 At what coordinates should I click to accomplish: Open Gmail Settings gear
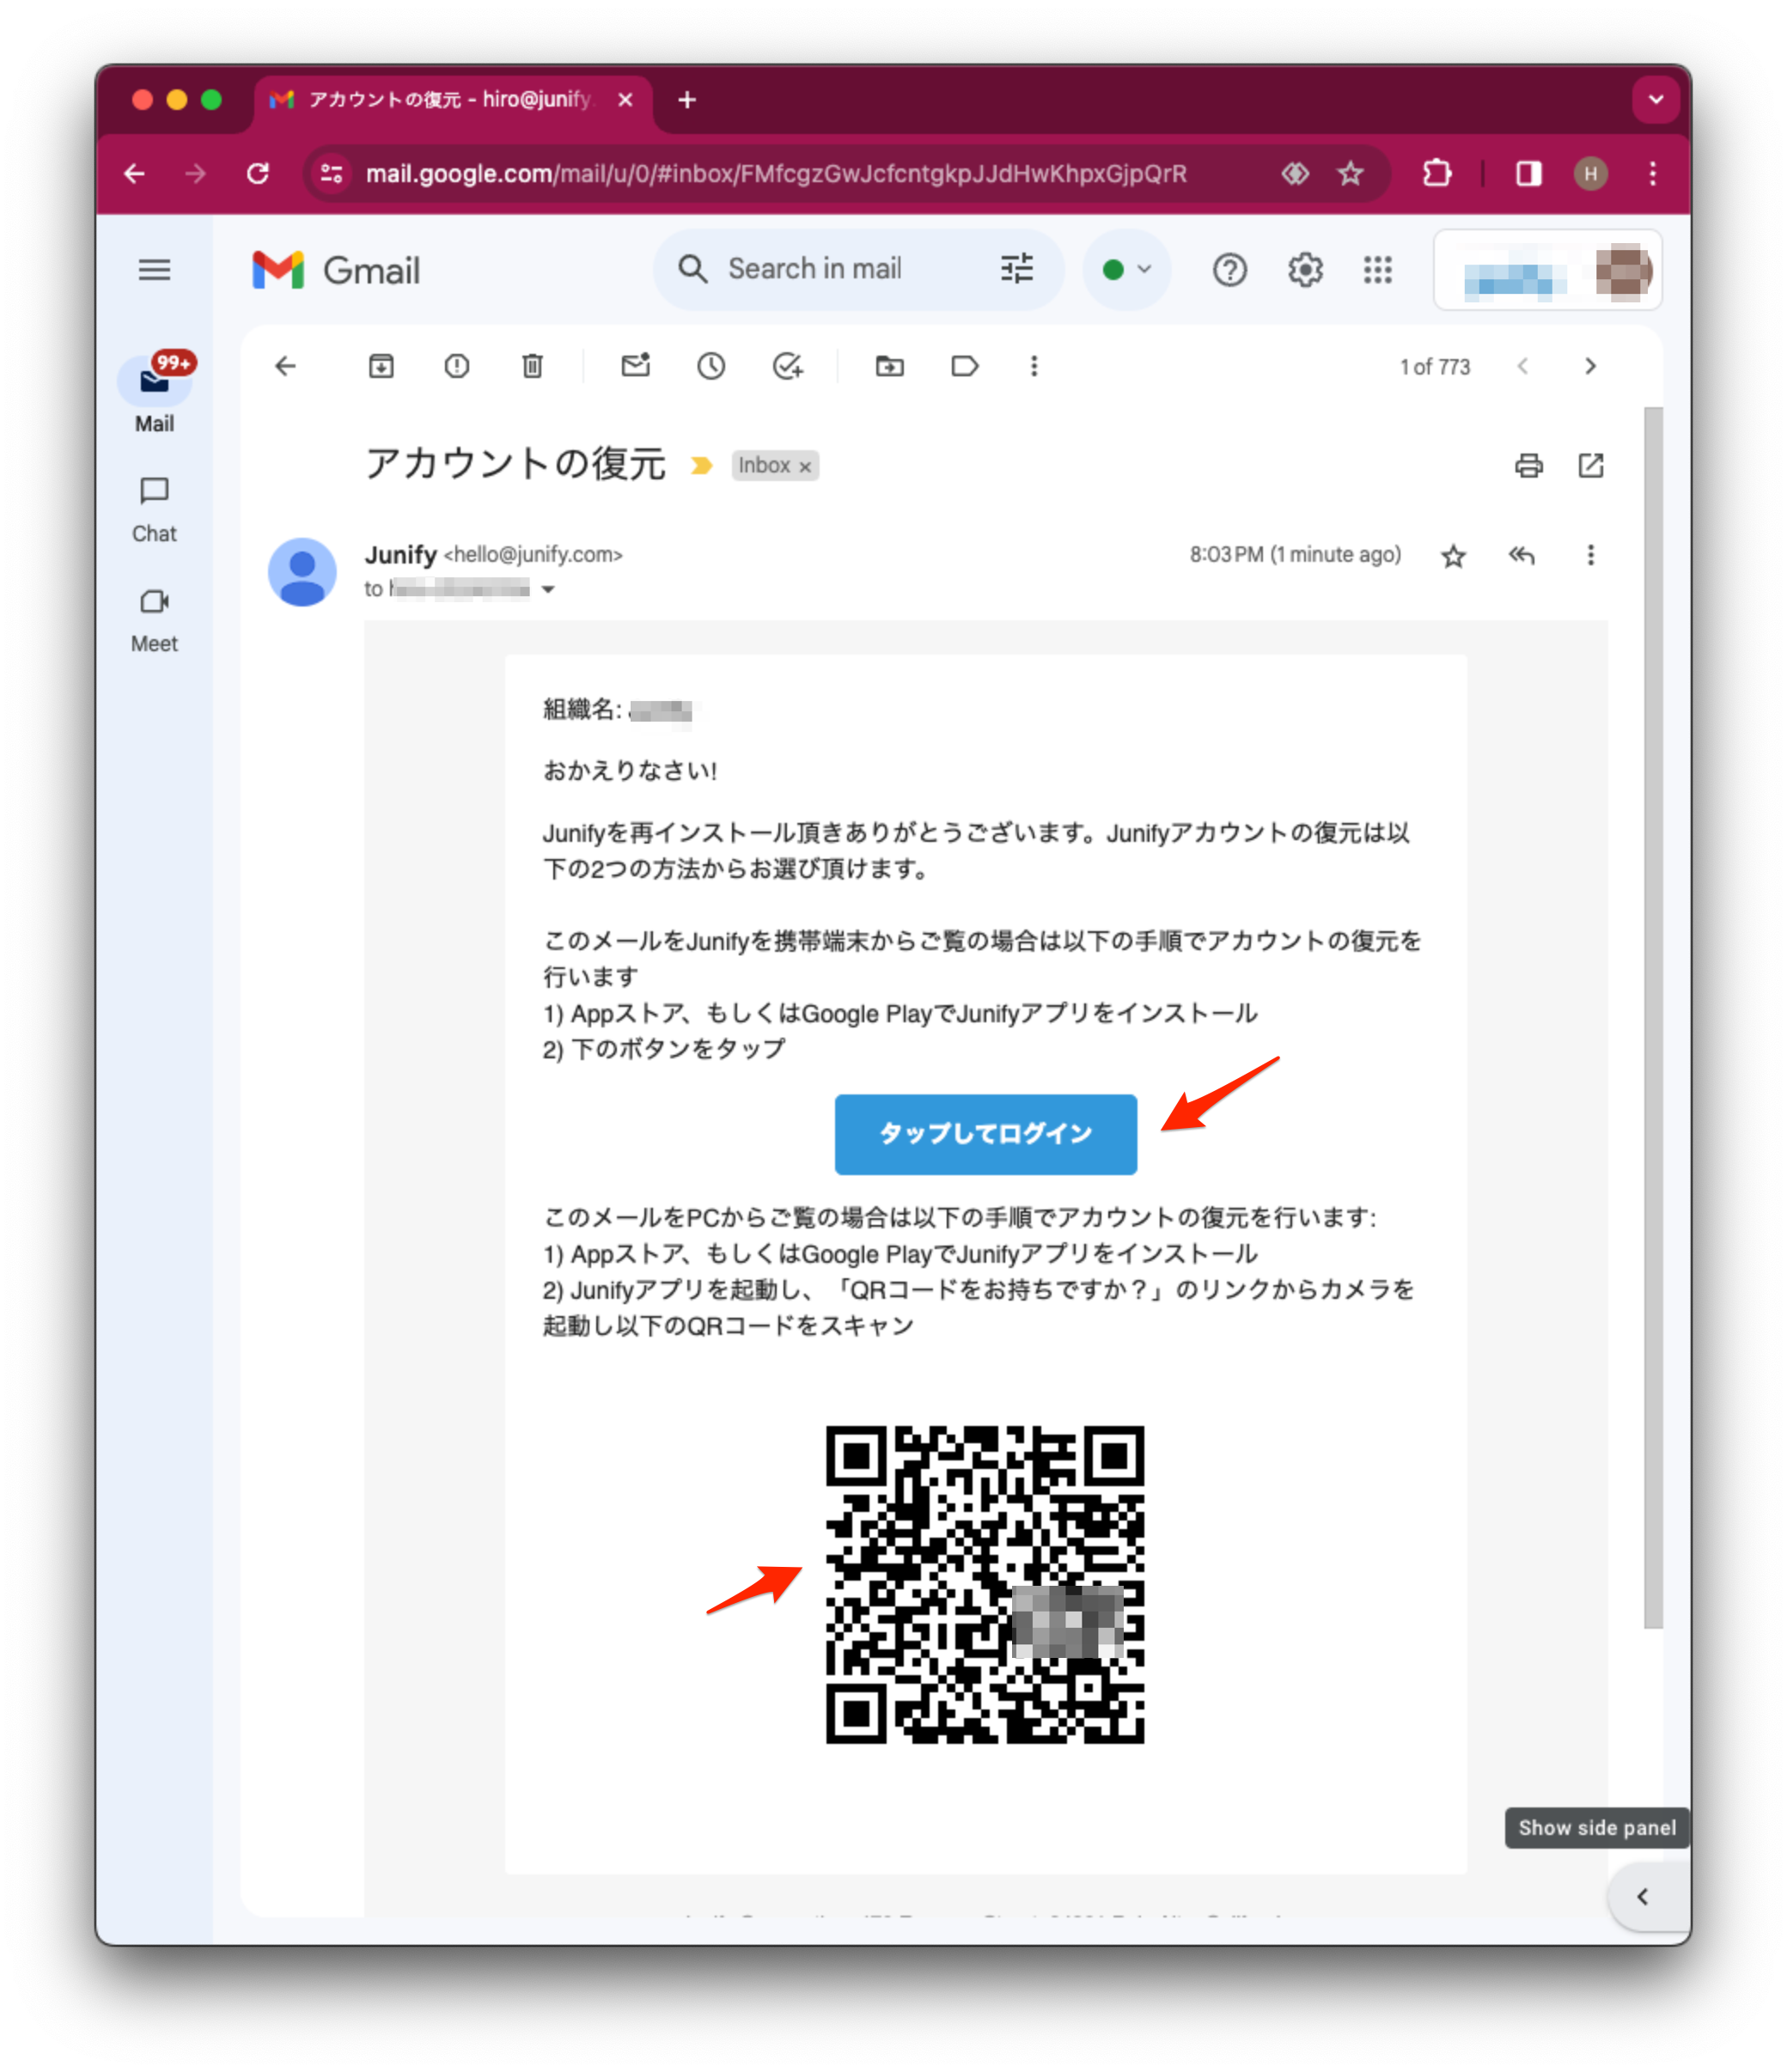point(1305,270)
